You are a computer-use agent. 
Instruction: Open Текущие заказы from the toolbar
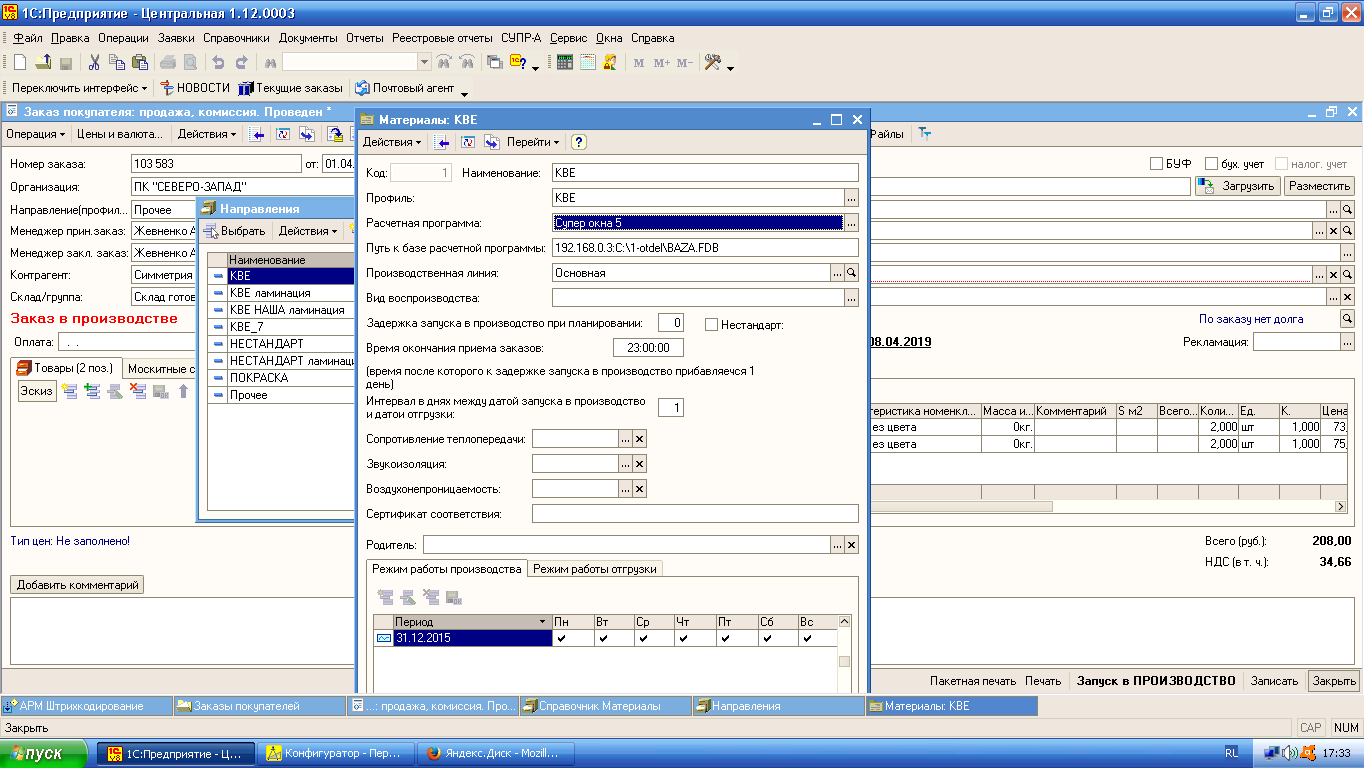291,88
